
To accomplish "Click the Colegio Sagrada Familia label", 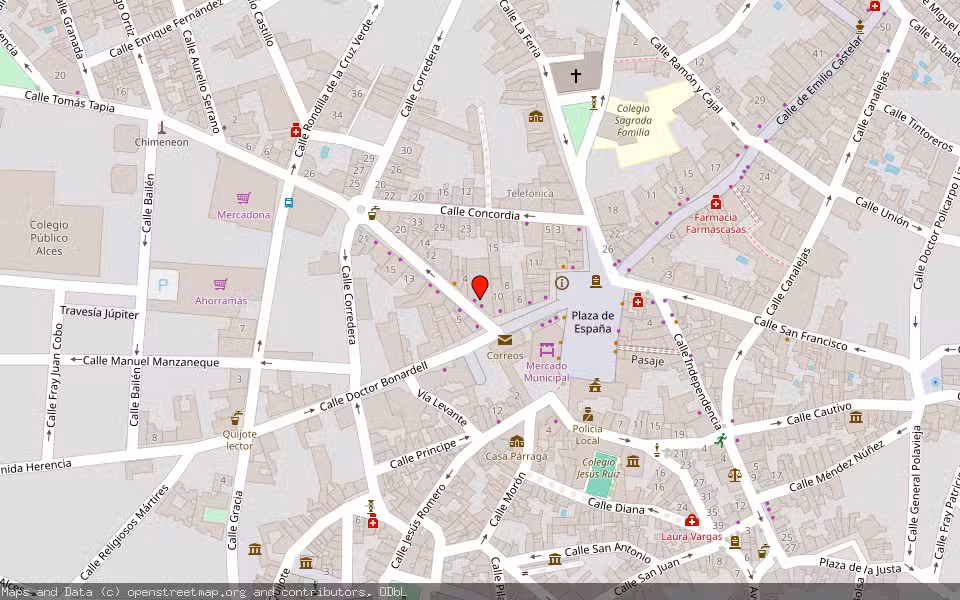I will pos(634,120).
